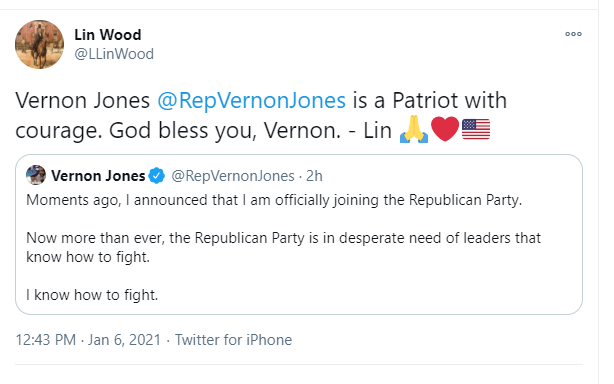Click Lin Wood's profile picture avatar
The image size is (614, 384).
pos(39,44)
